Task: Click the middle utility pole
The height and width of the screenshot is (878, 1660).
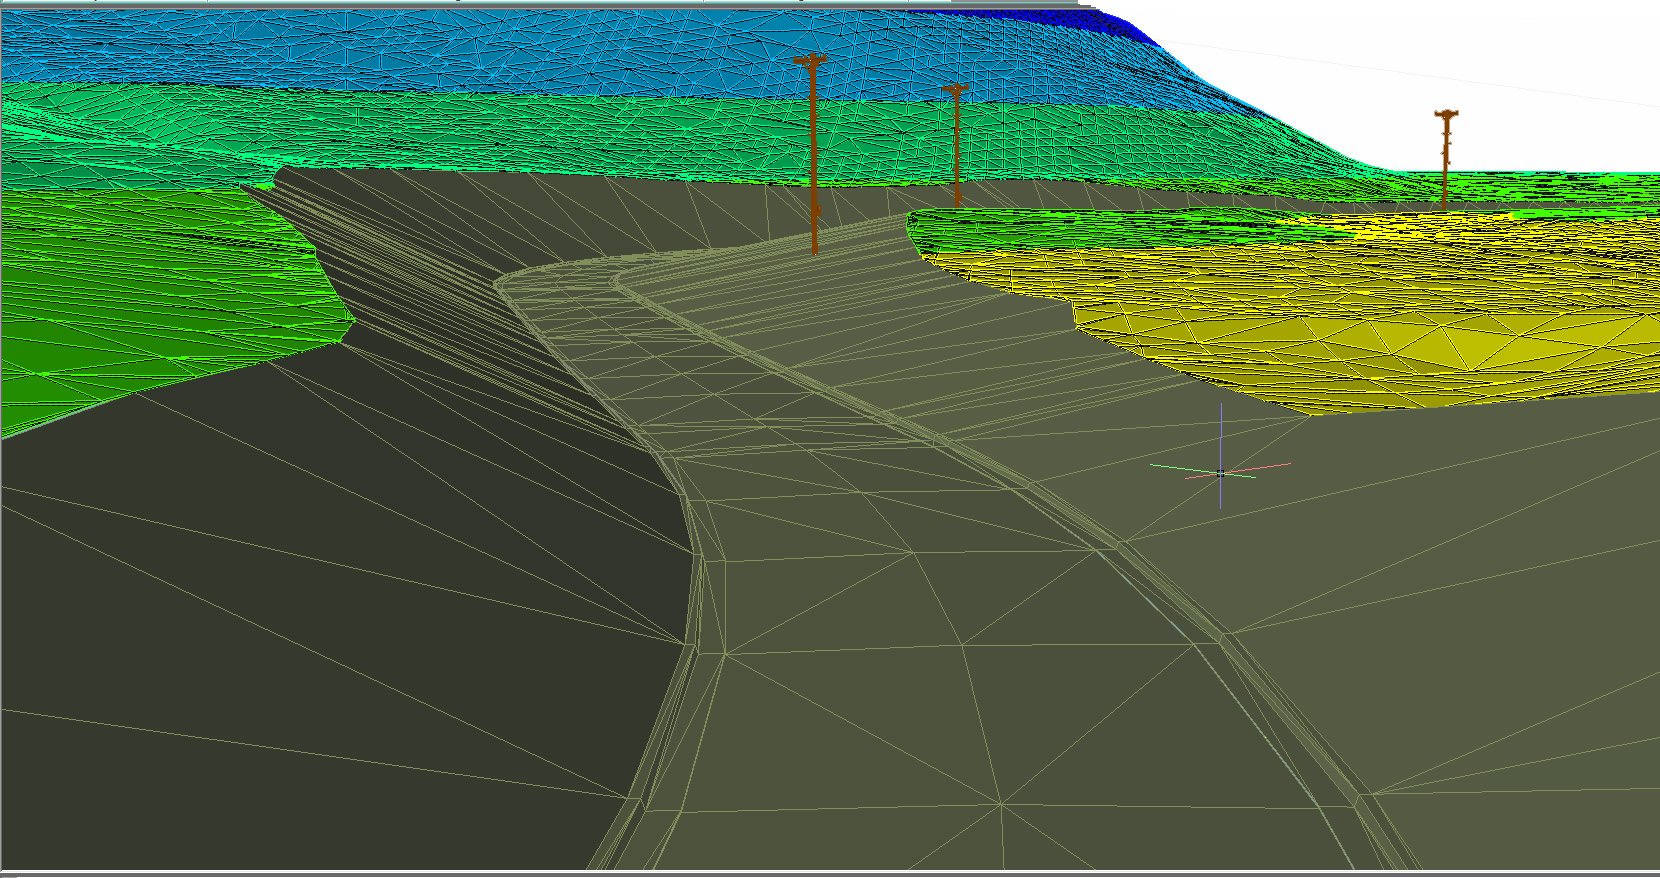Action: coord(957,150)
